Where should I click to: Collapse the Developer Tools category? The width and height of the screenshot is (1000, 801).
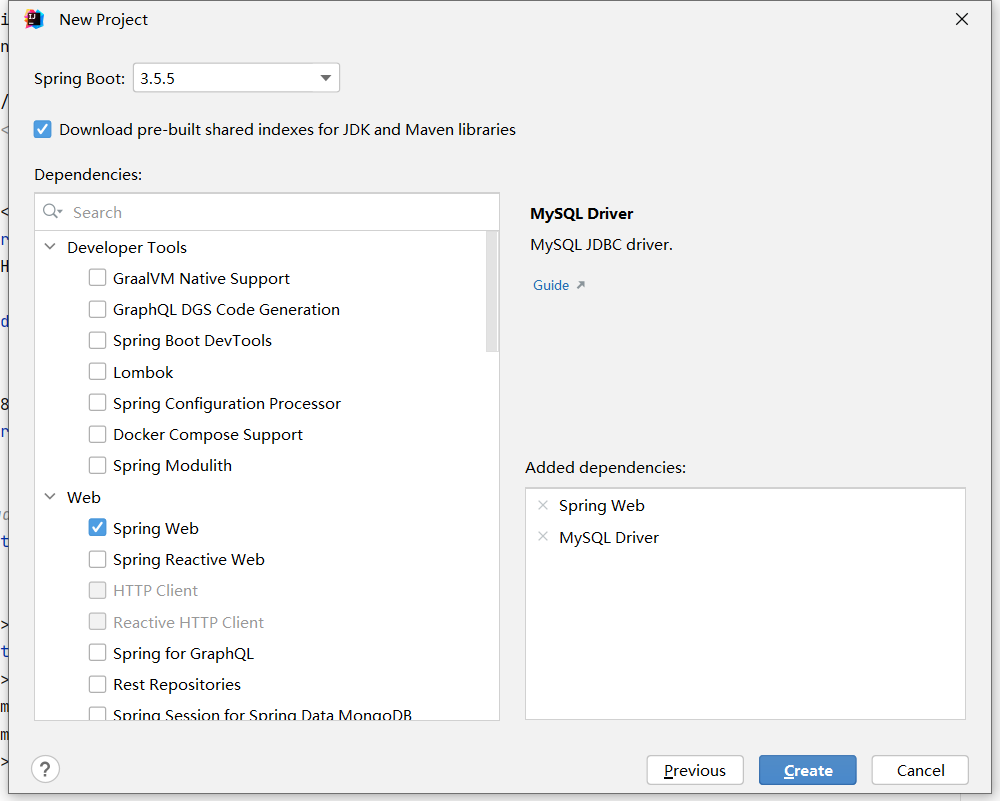tap(50, 247)
